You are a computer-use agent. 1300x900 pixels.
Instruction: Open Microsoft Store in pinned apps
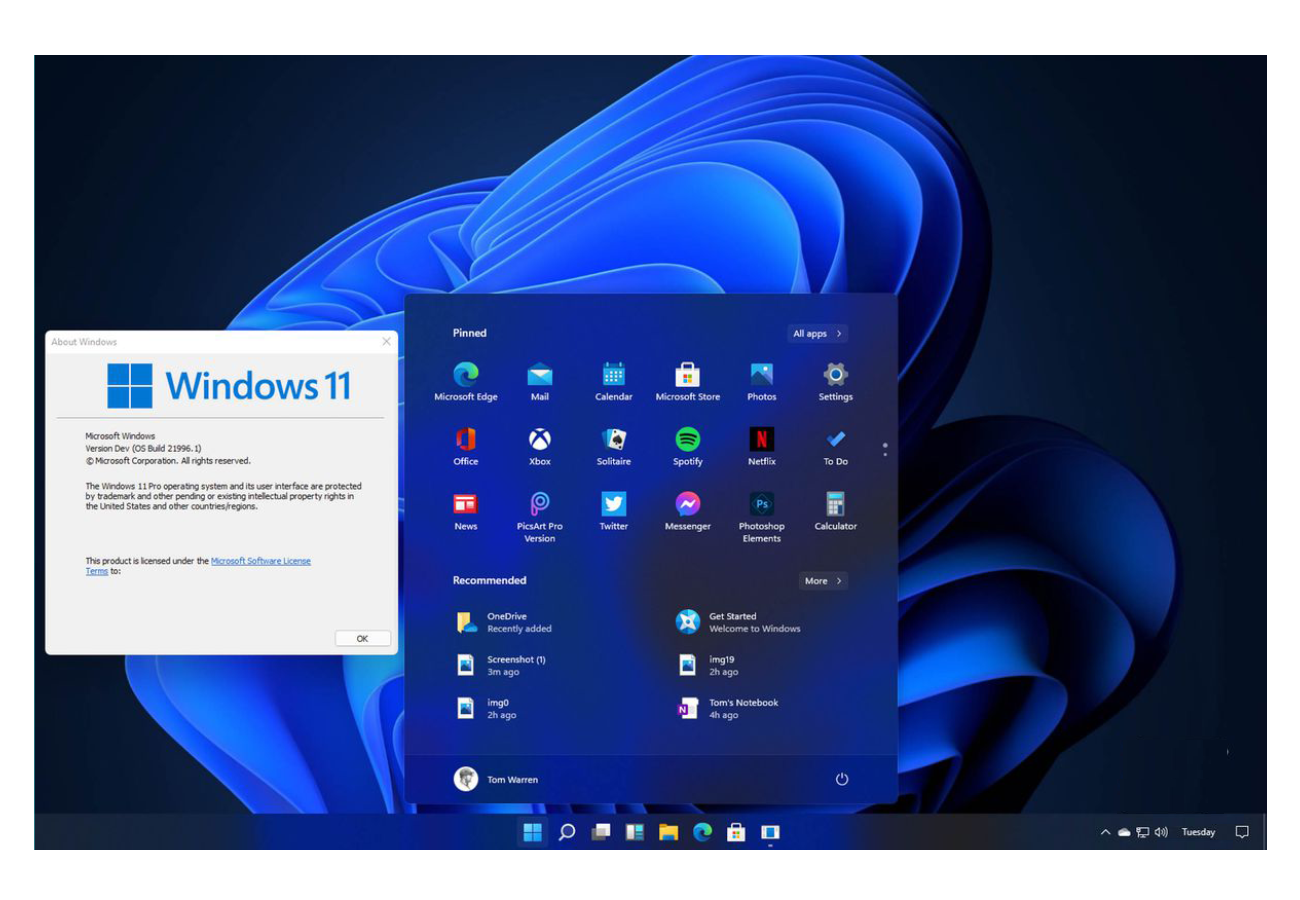pyautogui.click(x=688, y=382)
